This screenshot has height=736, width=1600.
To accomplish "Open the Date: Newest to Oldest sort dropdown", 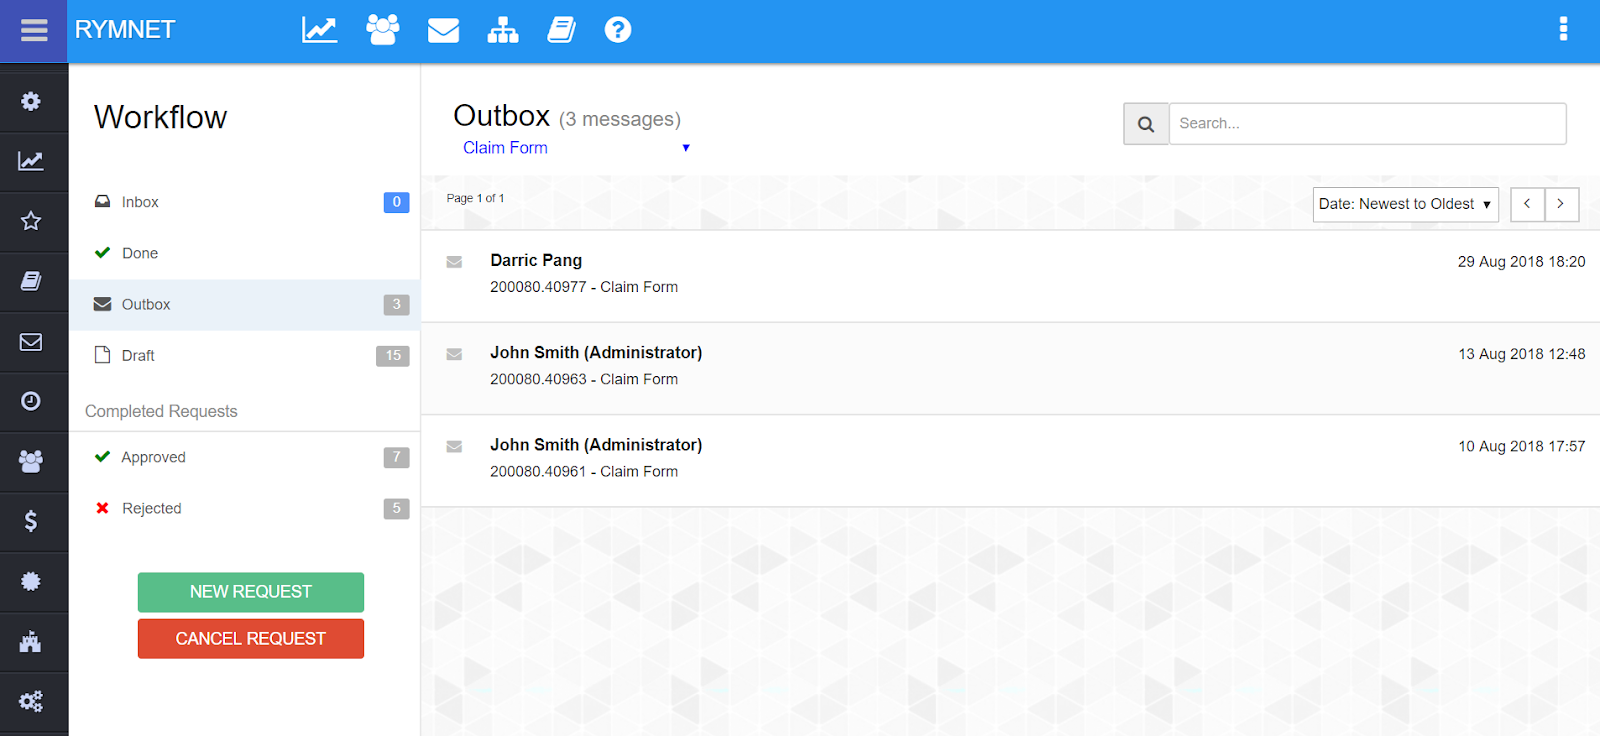I will (x=1405, y=204).
